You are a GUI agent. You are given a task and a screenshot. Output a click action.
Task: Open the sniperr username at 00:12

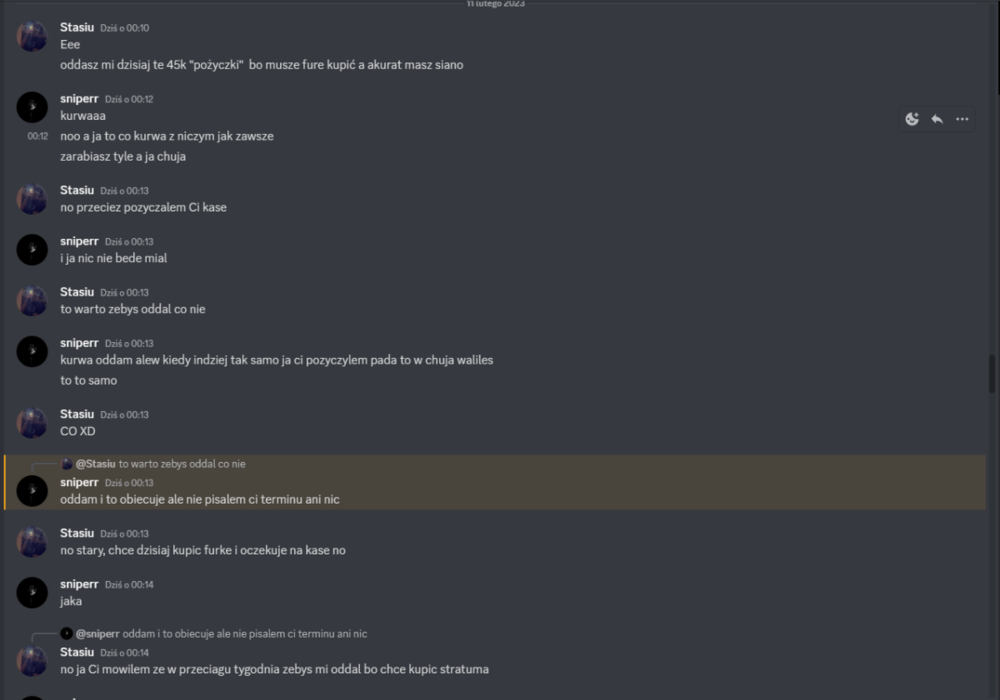(79, 99)
